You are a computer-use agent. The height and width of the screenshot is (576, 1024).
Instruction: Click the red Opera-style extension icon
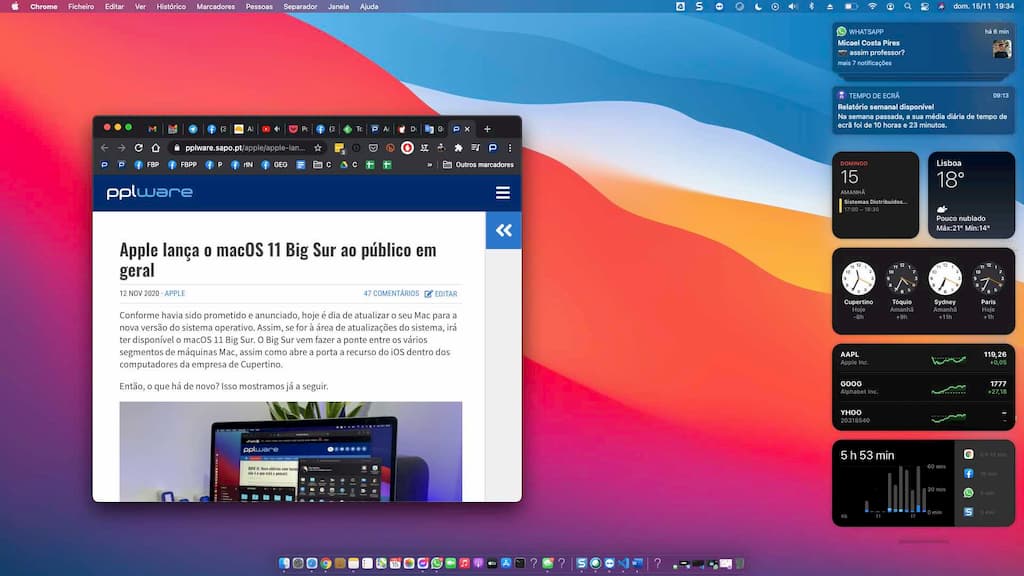tap(408, 148)
